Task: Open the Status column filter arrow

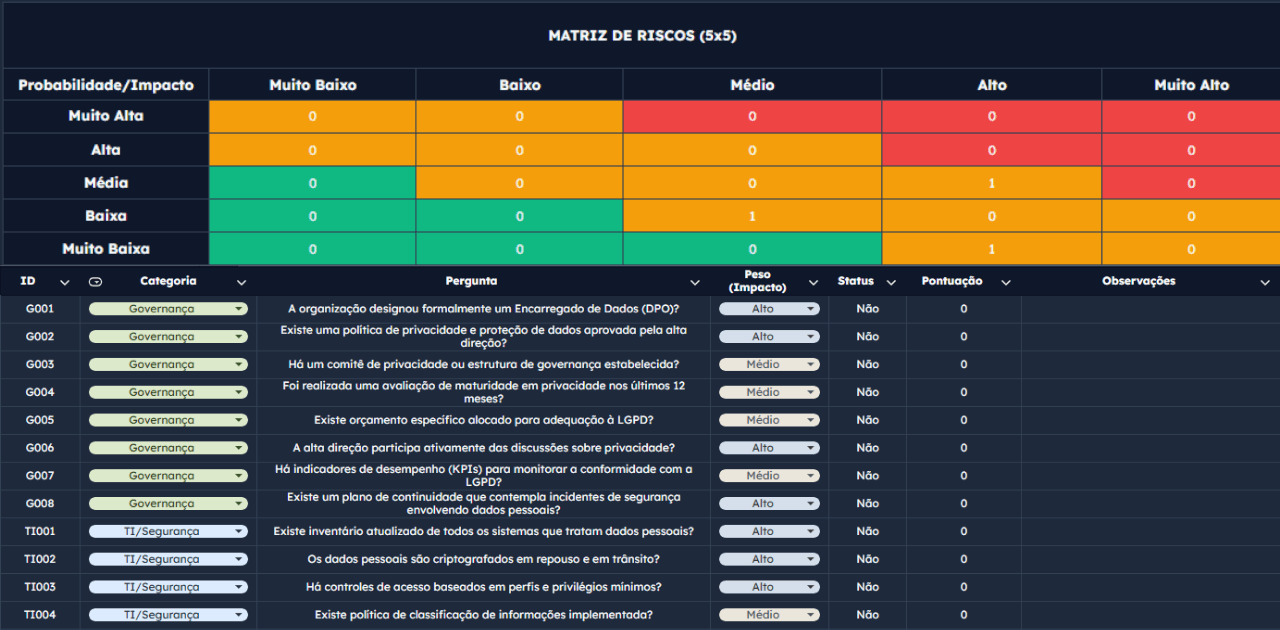Action: [x=891, y=282]
